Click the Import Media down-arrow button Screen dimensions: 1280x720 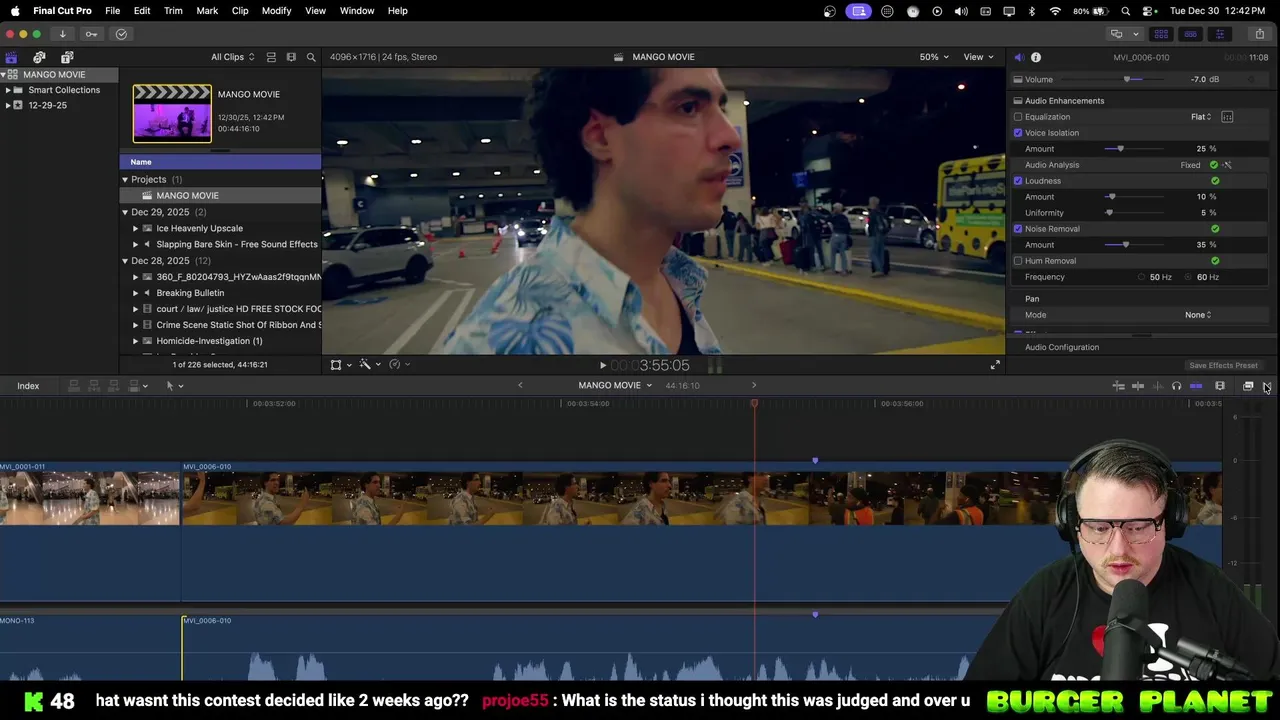pos(62,34)
